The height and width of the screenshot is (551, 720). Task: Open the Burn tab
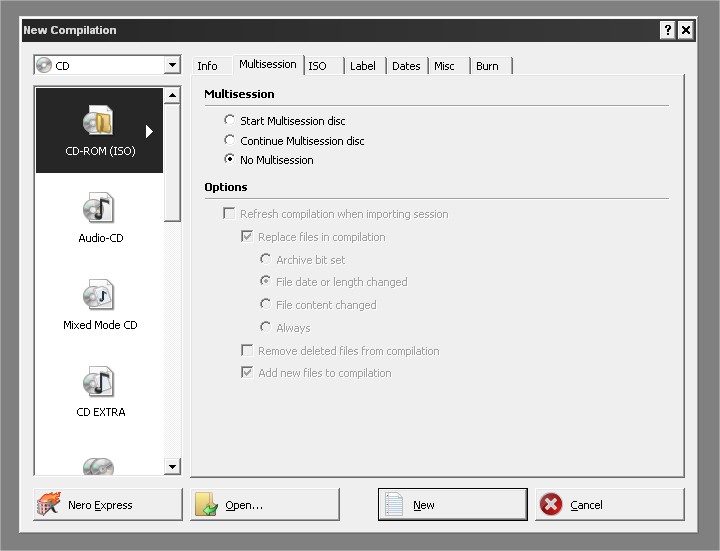coord(487,66)
